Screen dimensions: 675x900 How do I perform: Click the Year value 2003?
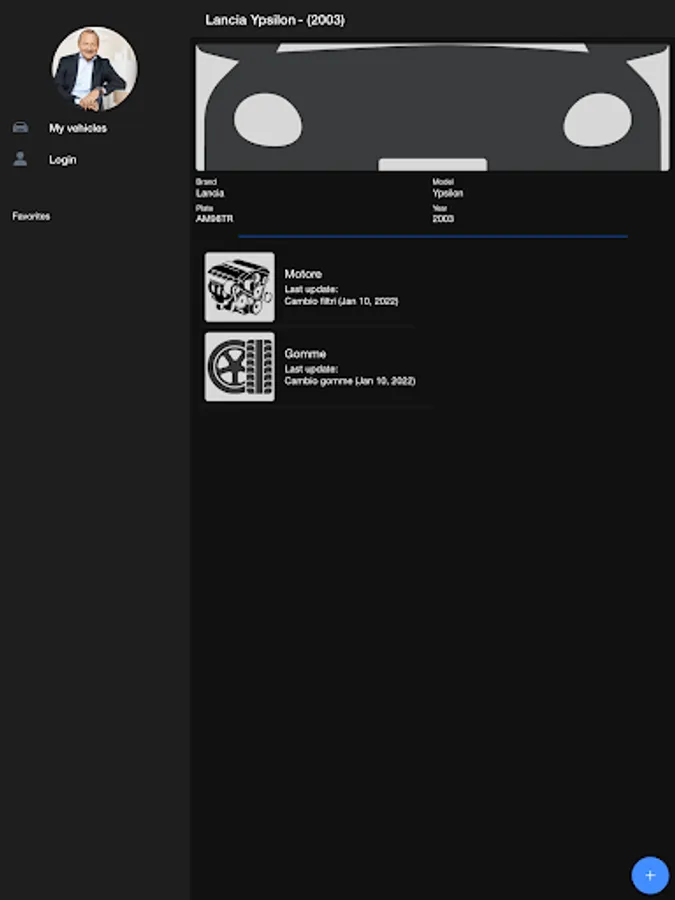tap(443, 219)
